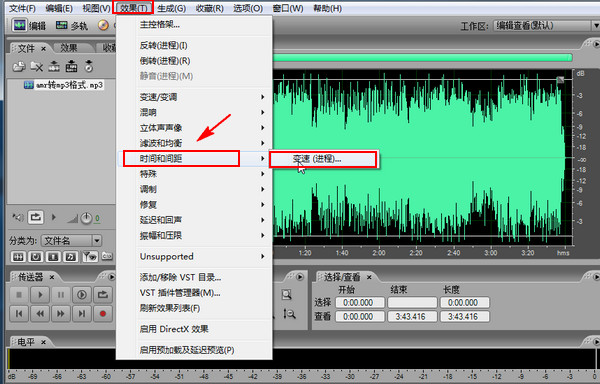Click the vertical zoom out icon
The height and width of the screenshot is (384, 600).
point(289,314)
